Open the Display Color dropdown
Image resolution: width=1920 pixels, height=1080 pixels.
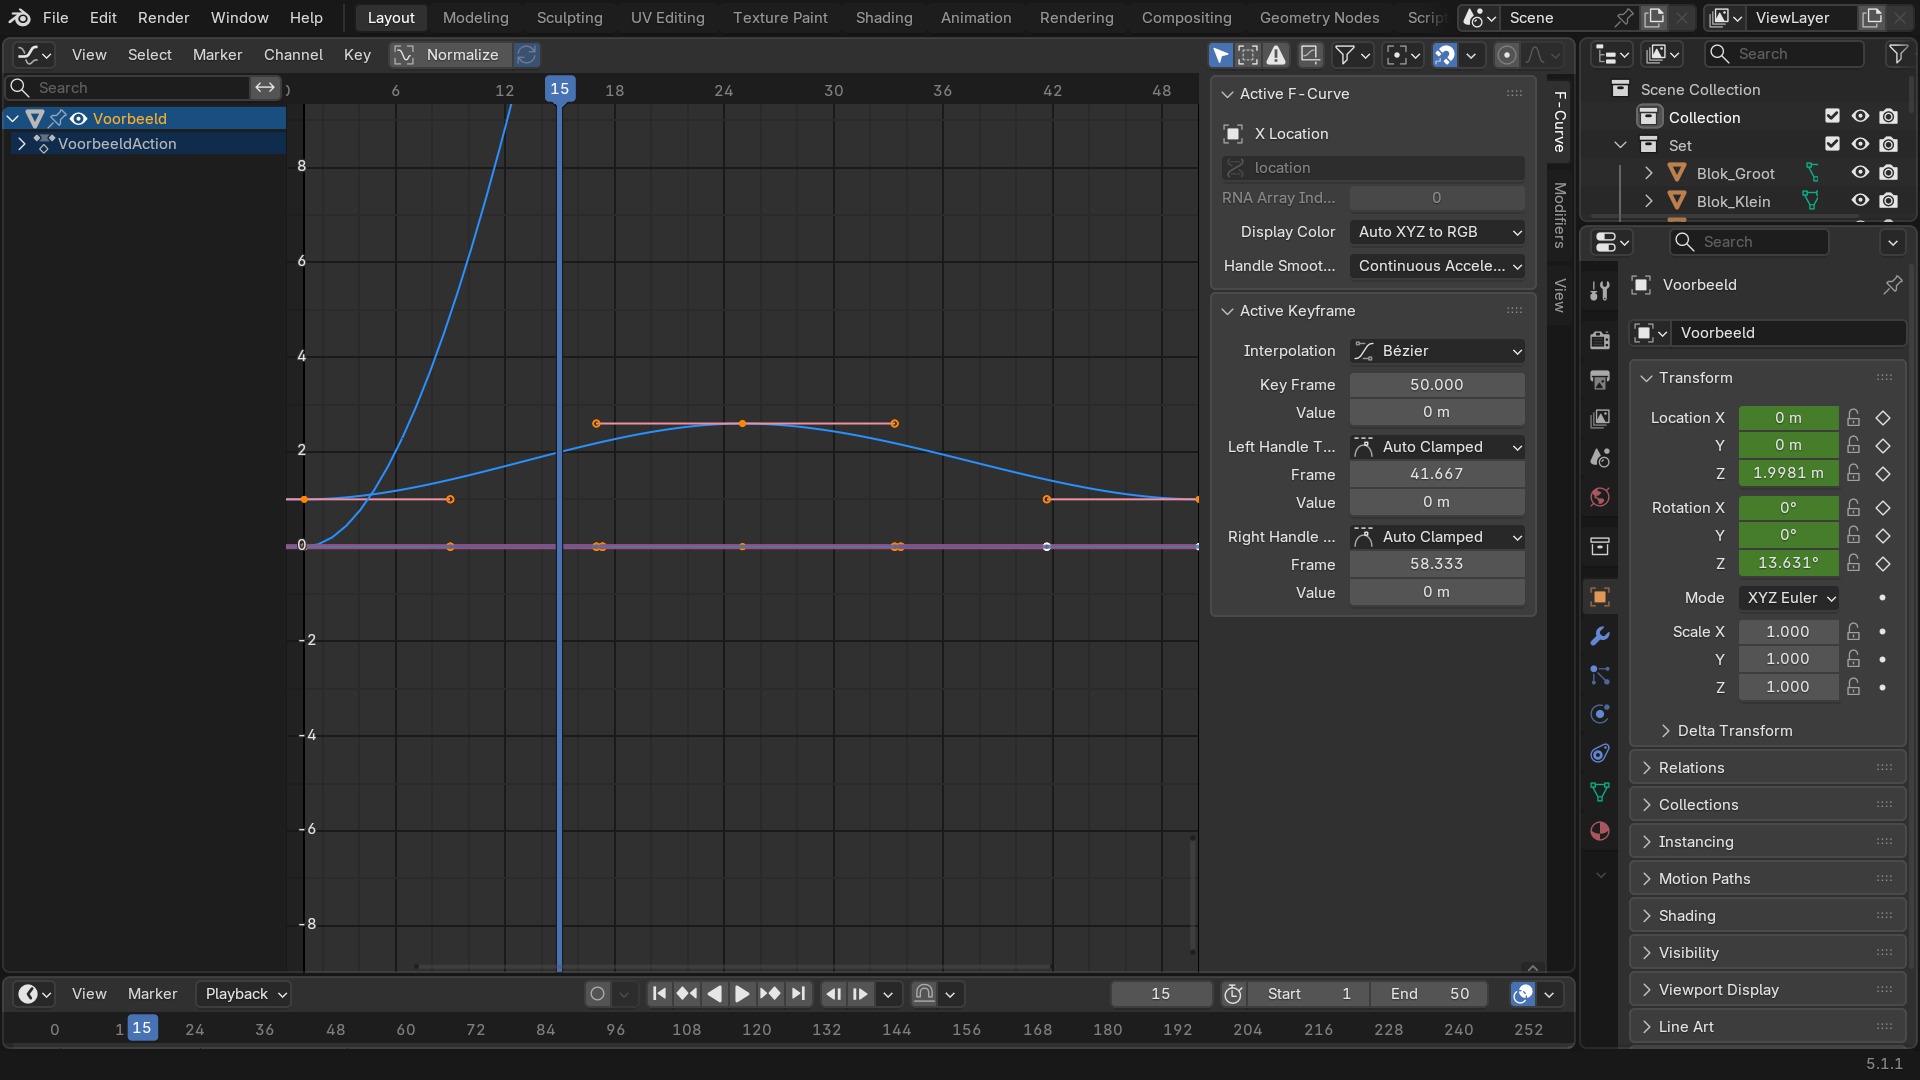coord(1437,232)
